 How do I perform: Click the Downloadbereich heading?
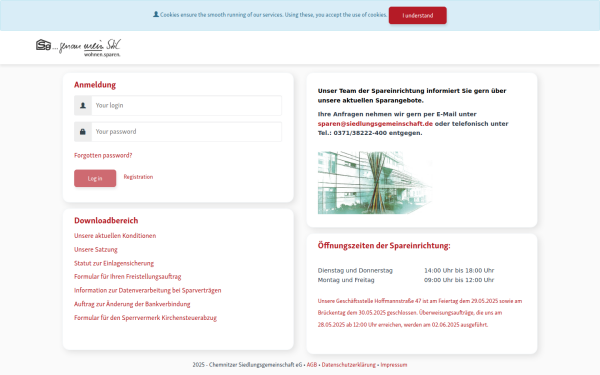(x=106, y=221)
